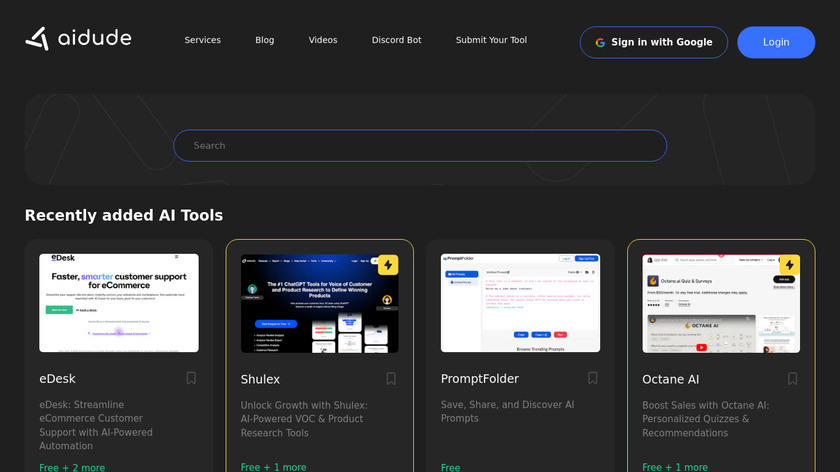Image resolution: width=840 pixels, height=472 pixels.
Task: Bookmark the Octane AI tool
Action: tap(792, 379)
